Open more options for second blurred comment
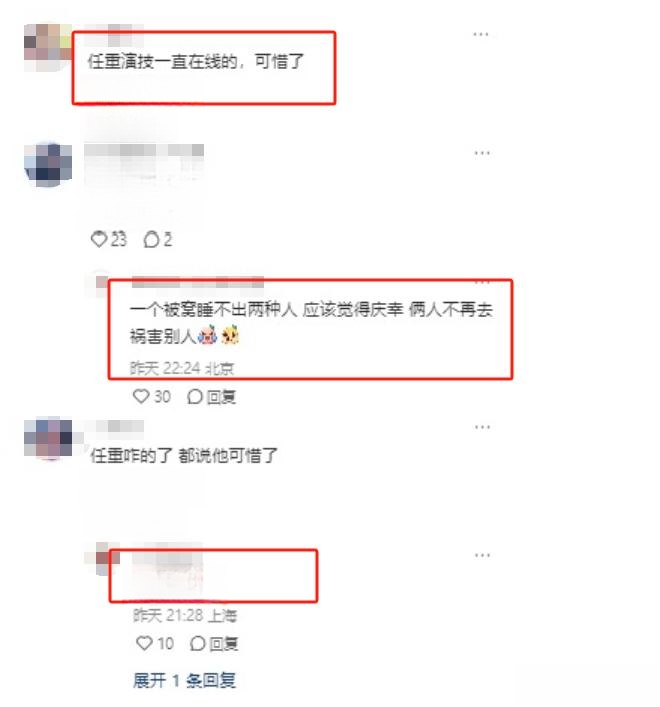 point(482,153)
